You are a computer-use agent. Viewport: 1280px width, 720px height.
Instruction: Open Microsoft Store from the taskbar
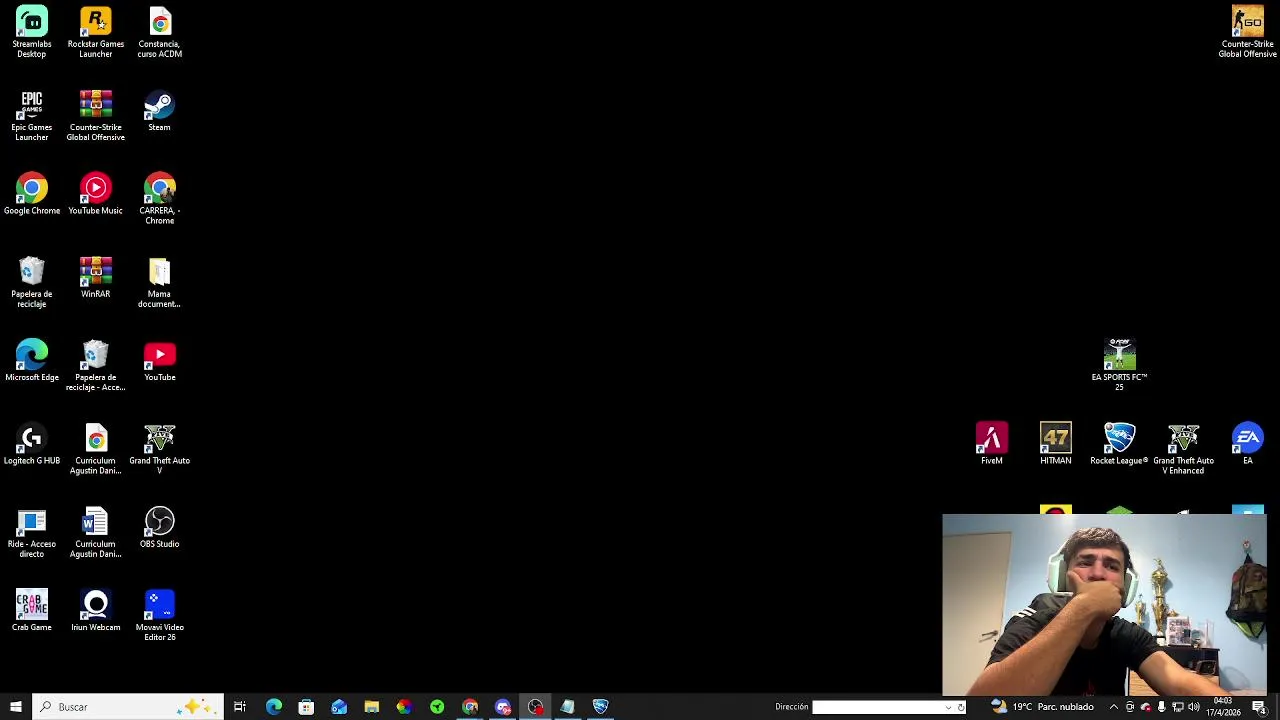[x=306, y=707]
